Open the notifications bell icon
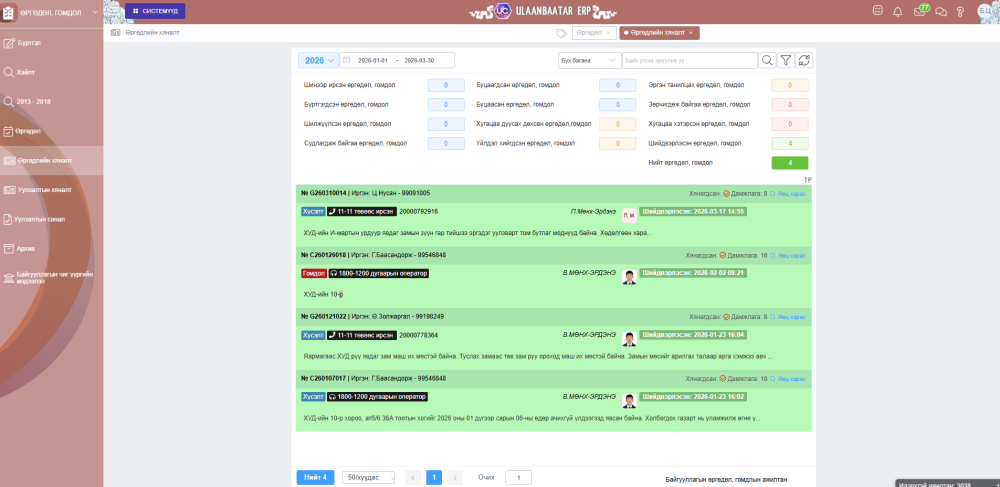The height and width of the screenshot is (487, 1000). (x=898, y=11)
